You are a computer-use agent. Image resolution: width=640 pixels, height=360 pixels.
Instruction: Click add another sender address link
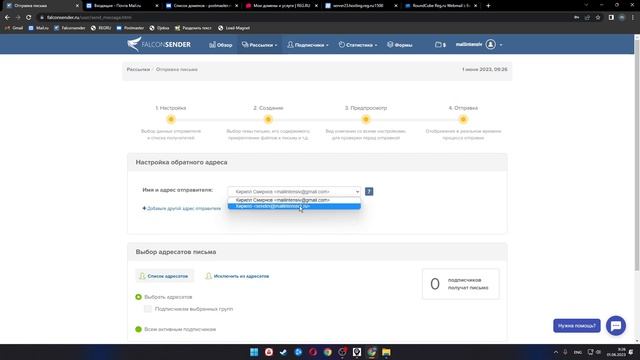(181, 209)
